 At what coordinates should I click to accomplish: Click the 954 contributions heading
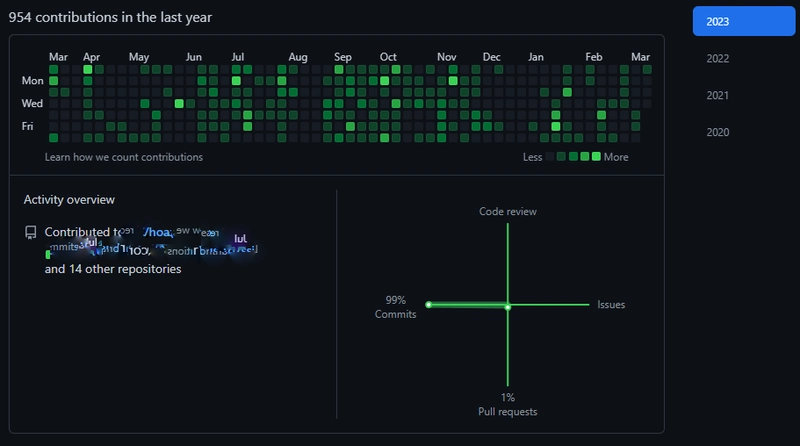[x=110, y=17]
